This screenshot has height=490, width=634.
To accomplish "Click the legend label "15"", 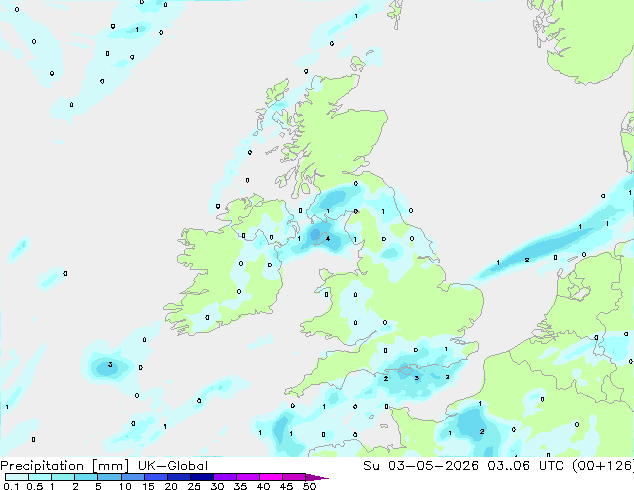I will [x=148, y=486].
